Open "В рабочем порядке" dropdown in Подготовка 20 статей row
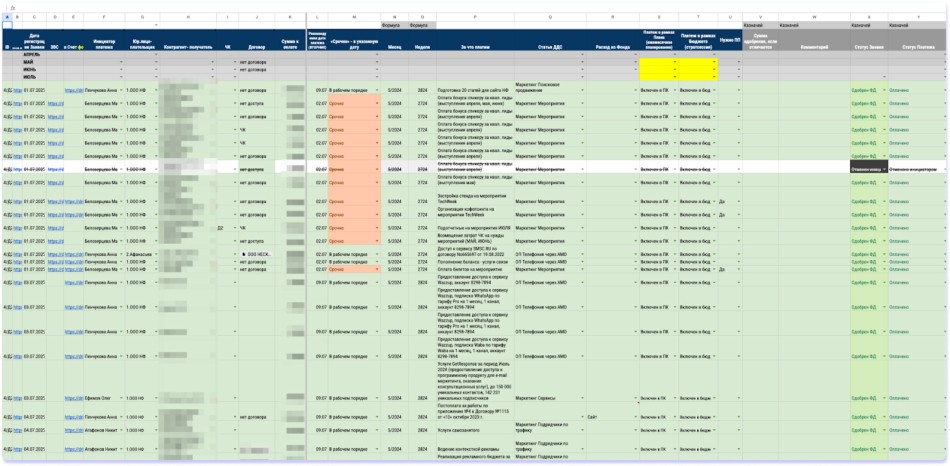The width and height of the screenshot is (950, 466). click(377, 89)
